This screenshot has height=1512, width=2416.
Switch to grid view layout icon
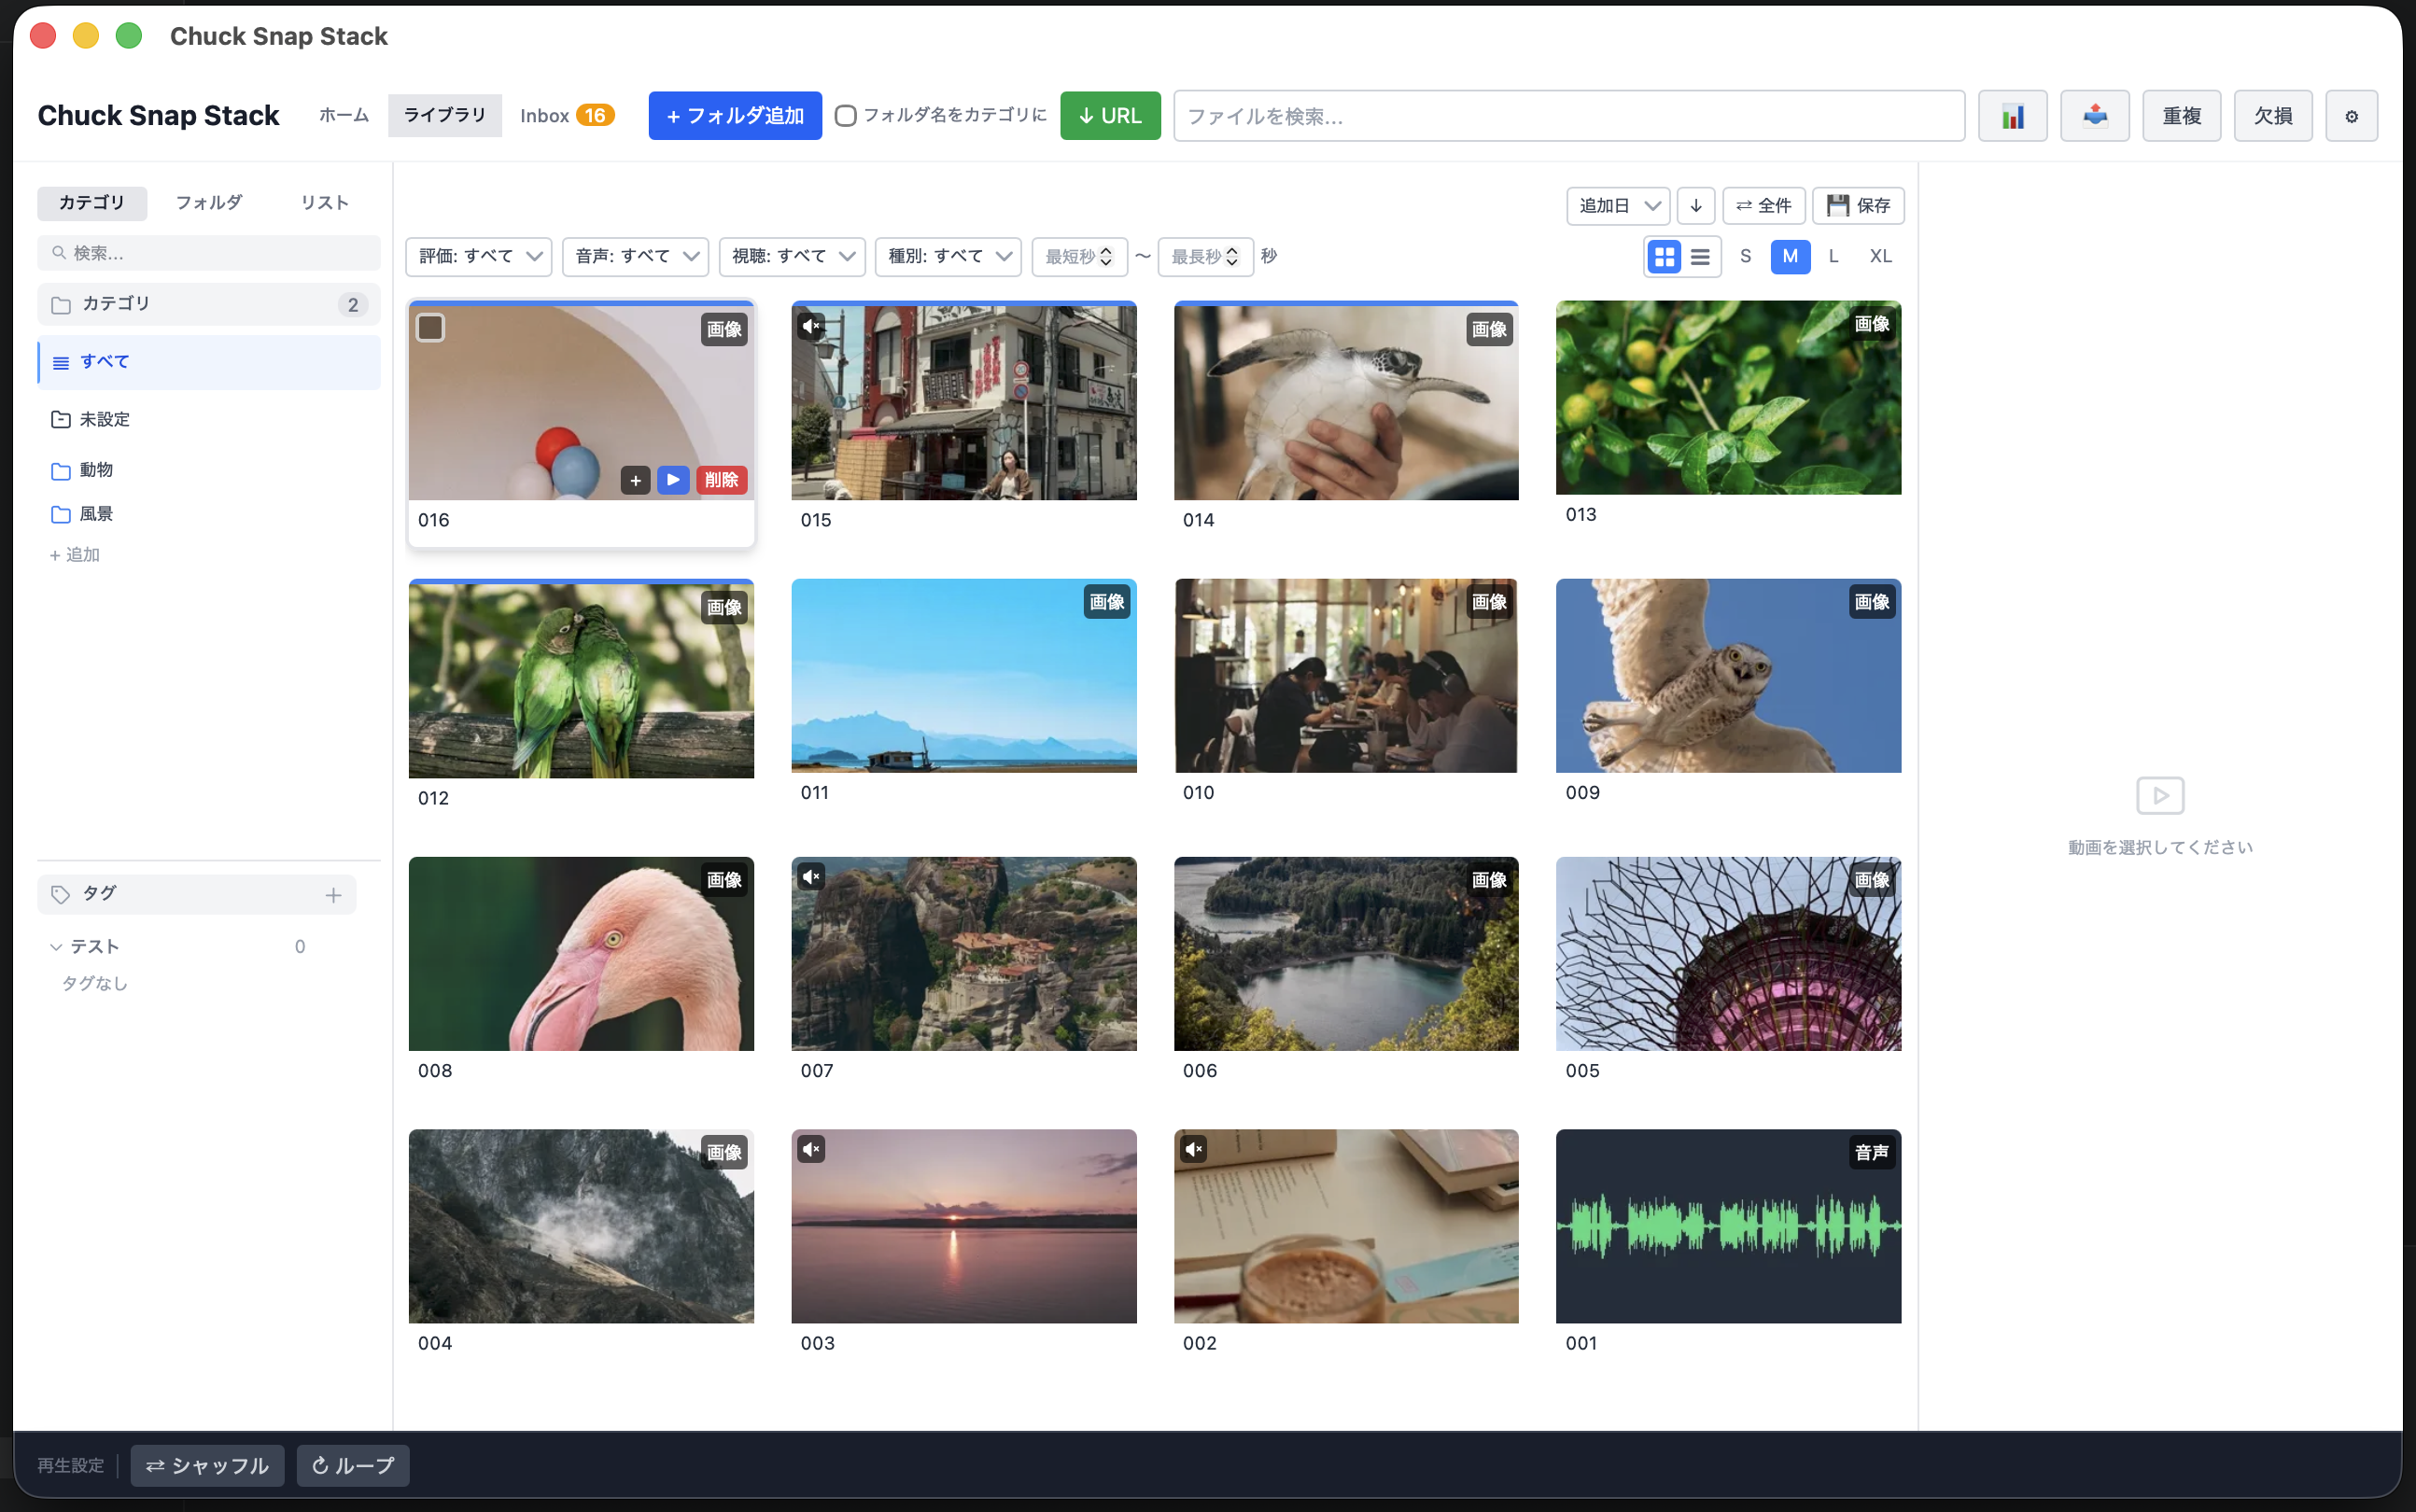(x=1664, y=257)
